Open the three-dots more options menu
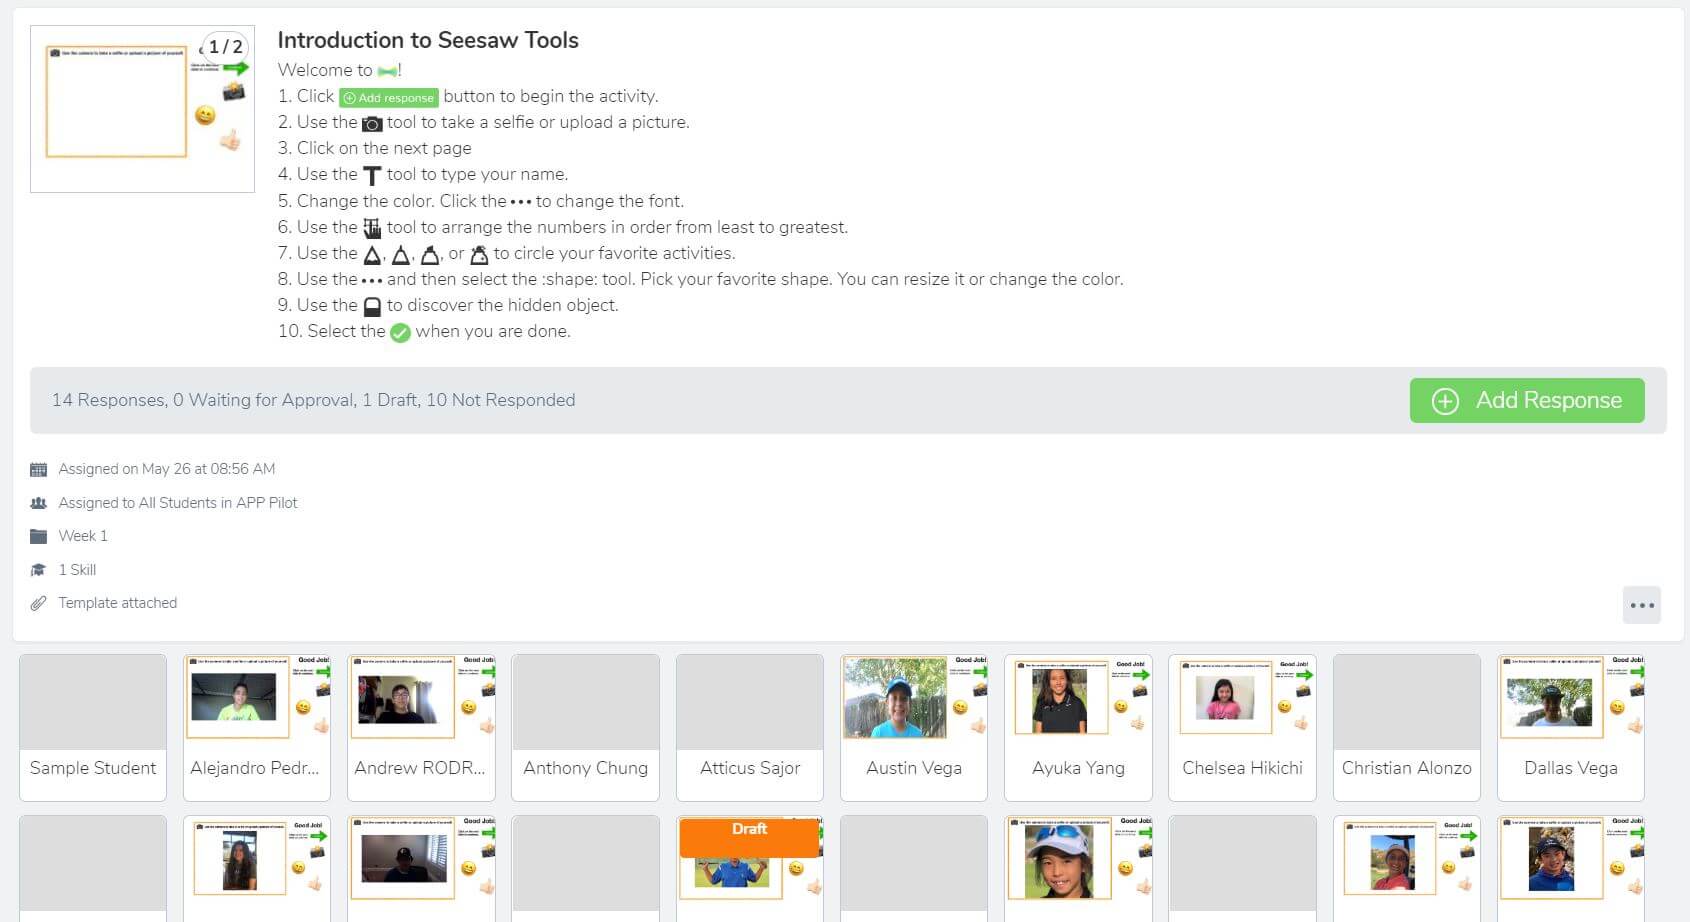This screenshot has height=922, width=1690. (x=1641, y=605)
